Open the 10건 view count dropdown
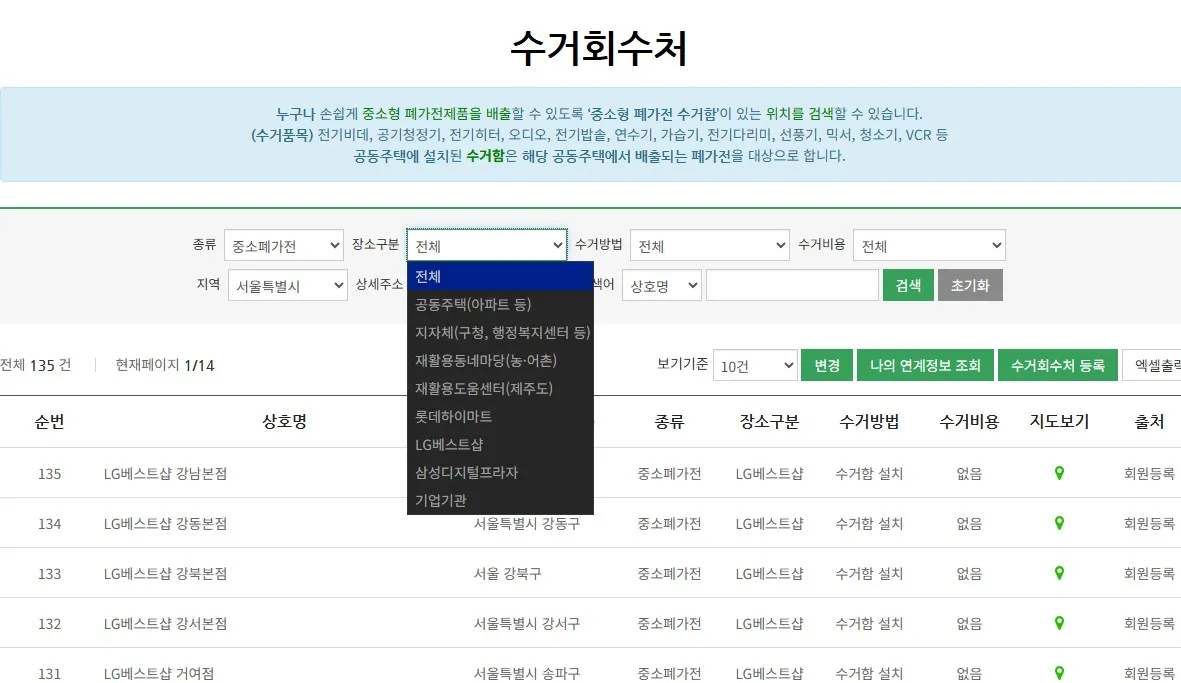Screen dimensions: 1181x683 755,365
